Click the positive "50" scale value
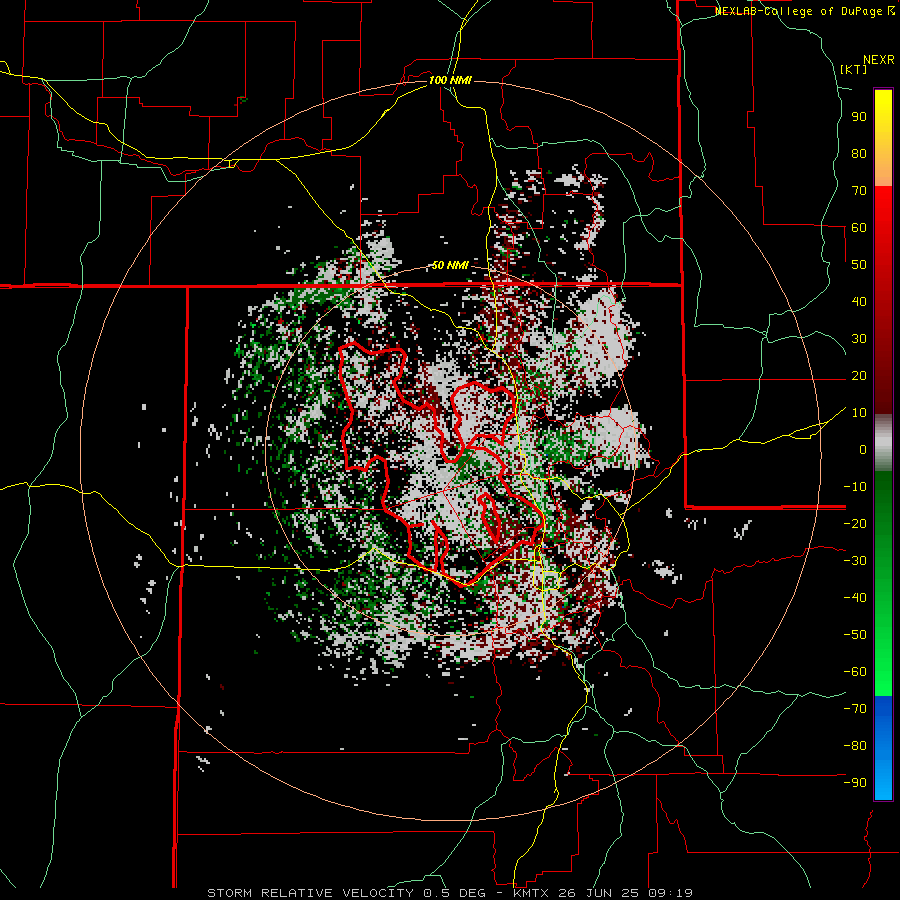This screenshot has height=900, width=900. [x=859, y=265]
